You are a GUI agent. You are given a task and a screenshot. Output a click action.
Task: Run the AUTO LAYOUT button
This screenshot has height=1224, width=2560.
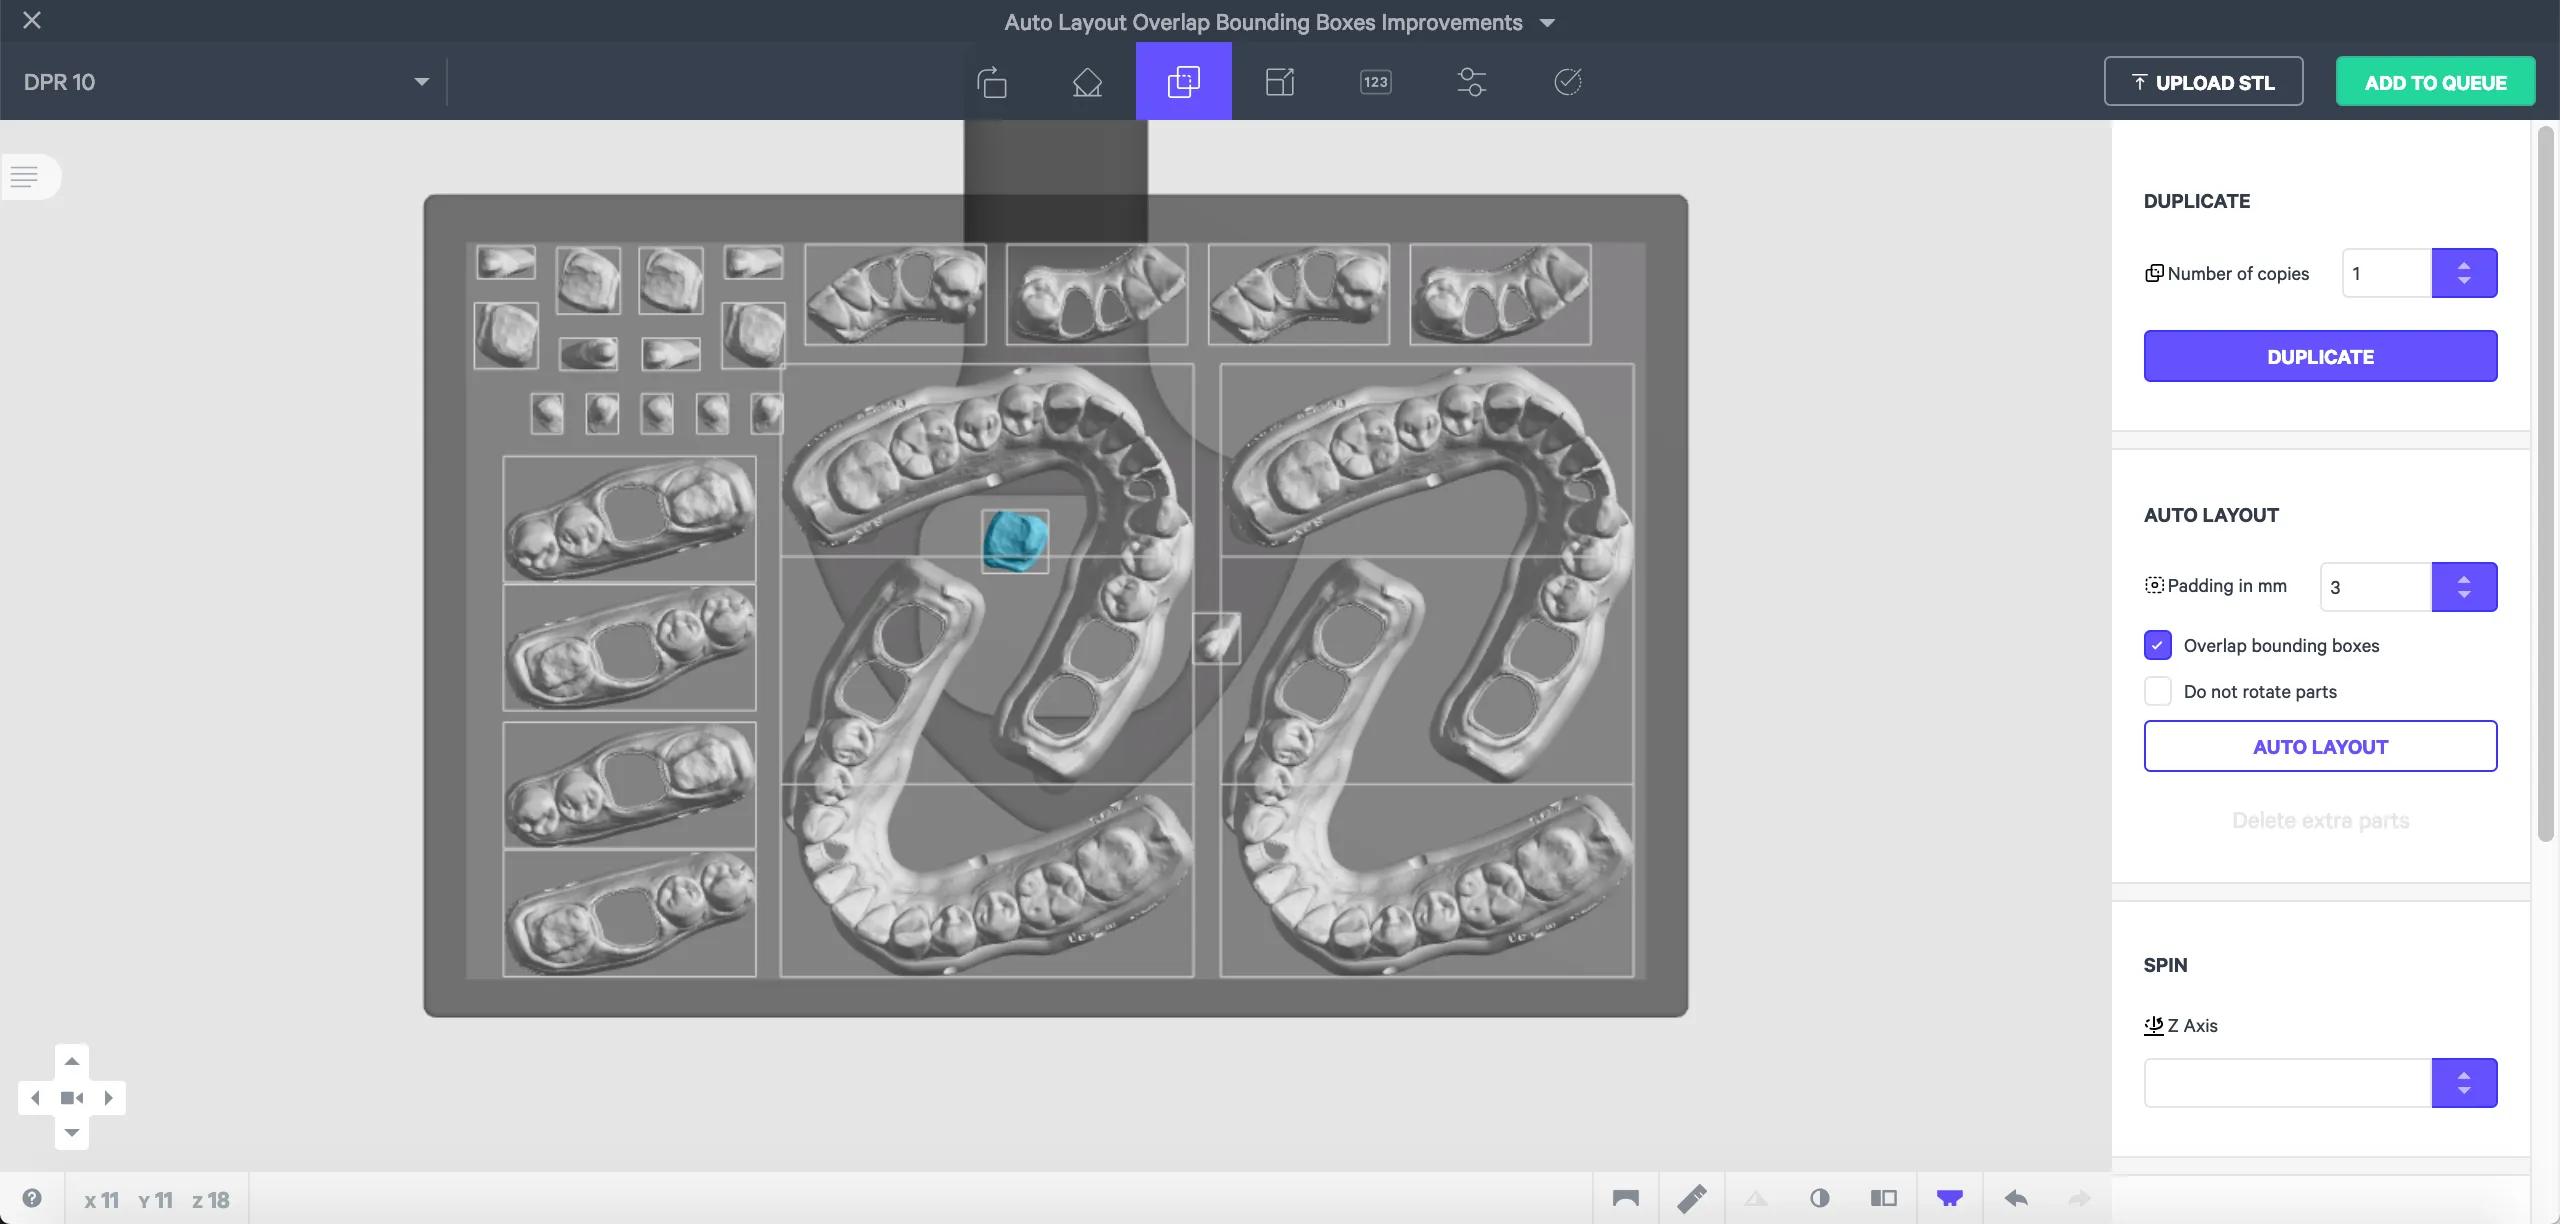point(2320,746)
